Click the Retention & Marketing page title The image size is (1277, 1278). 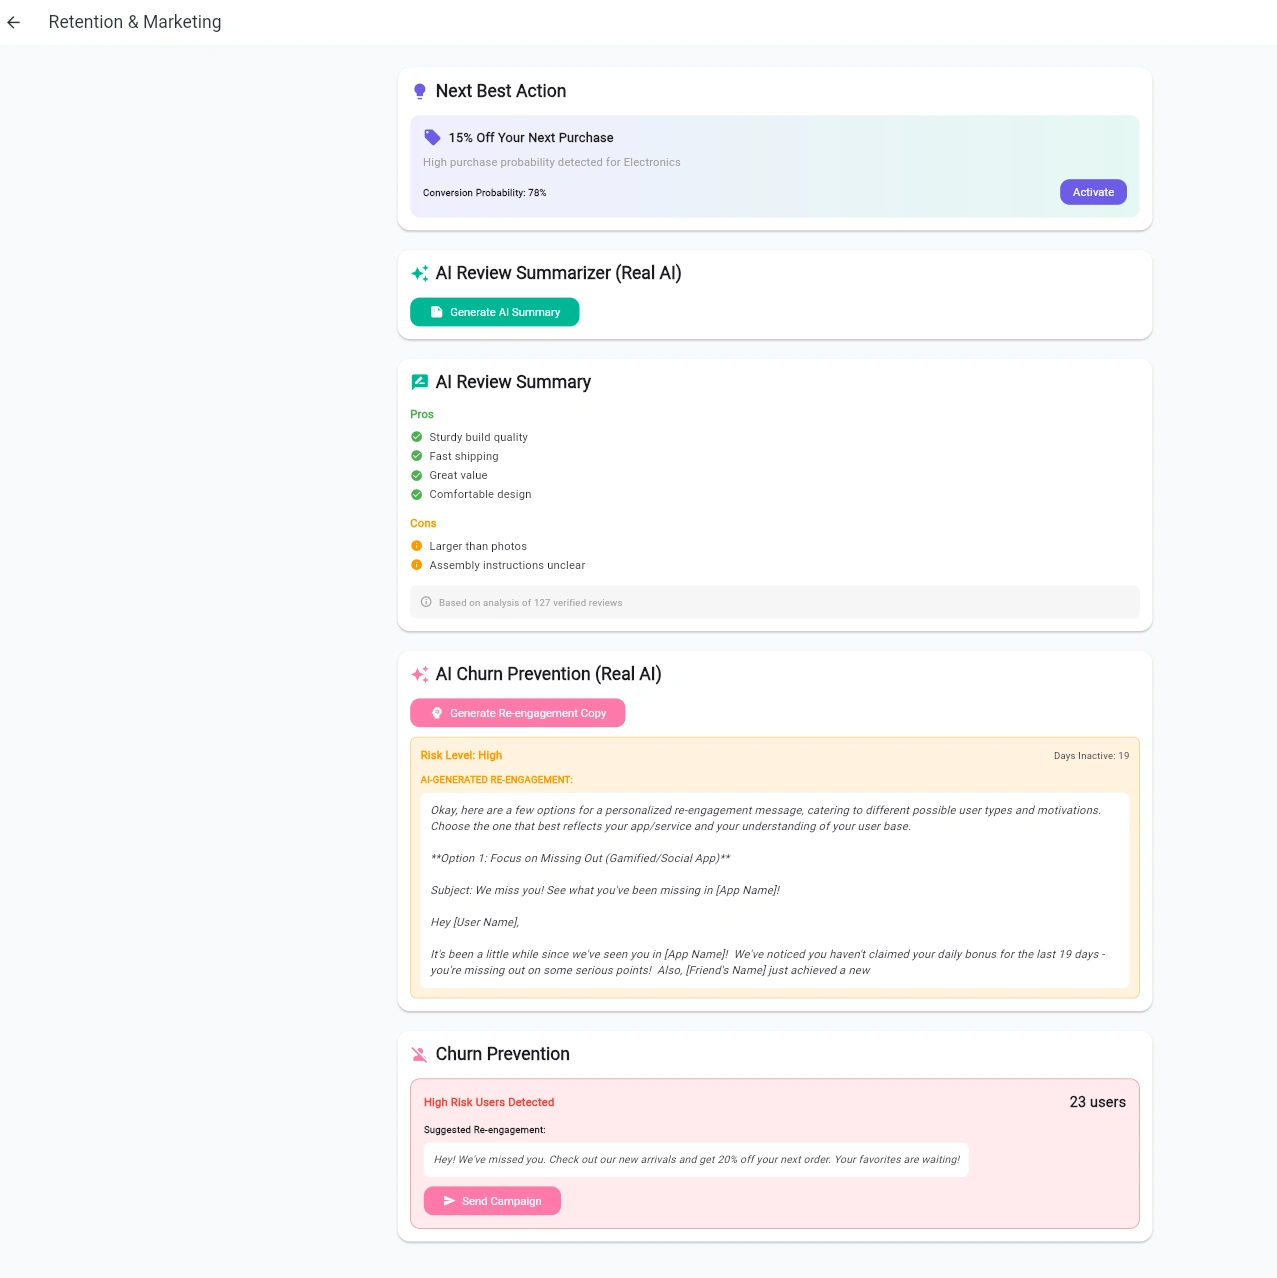tap(135, 22)
